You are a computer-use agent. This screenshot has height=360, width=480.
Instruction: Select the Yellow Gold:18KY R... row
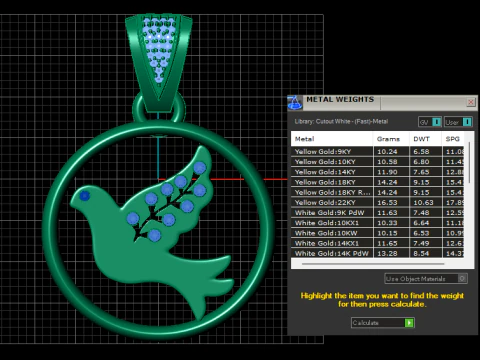[377, 192]
